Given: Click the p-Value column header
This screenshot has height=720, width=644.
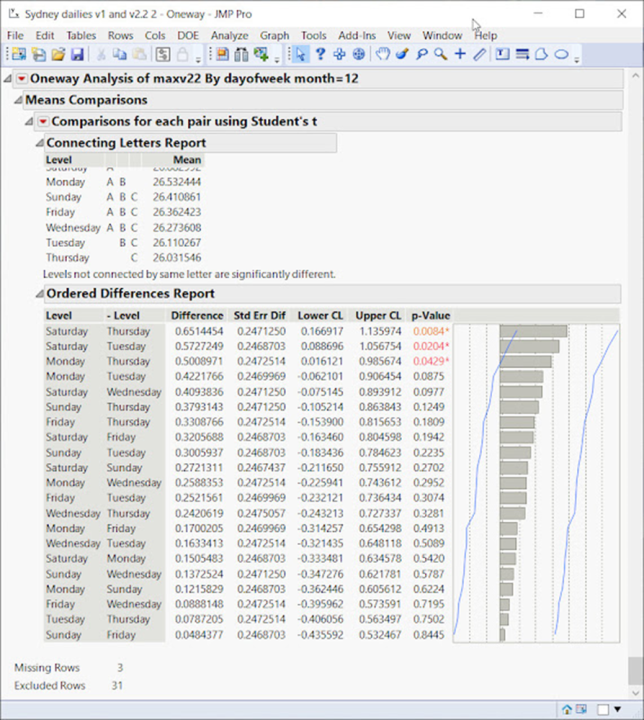Looking at the screenshot, I should click(x=431, y=316).
